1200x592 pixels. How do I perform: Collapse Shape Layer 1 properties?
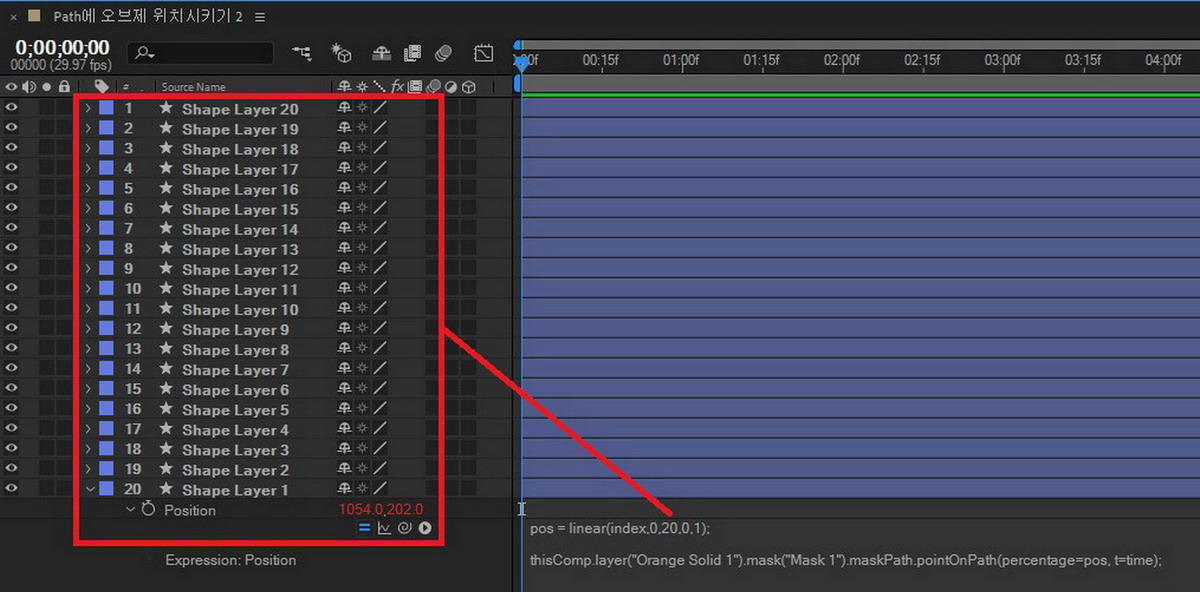pyautogui.click(x=88, y=489)
